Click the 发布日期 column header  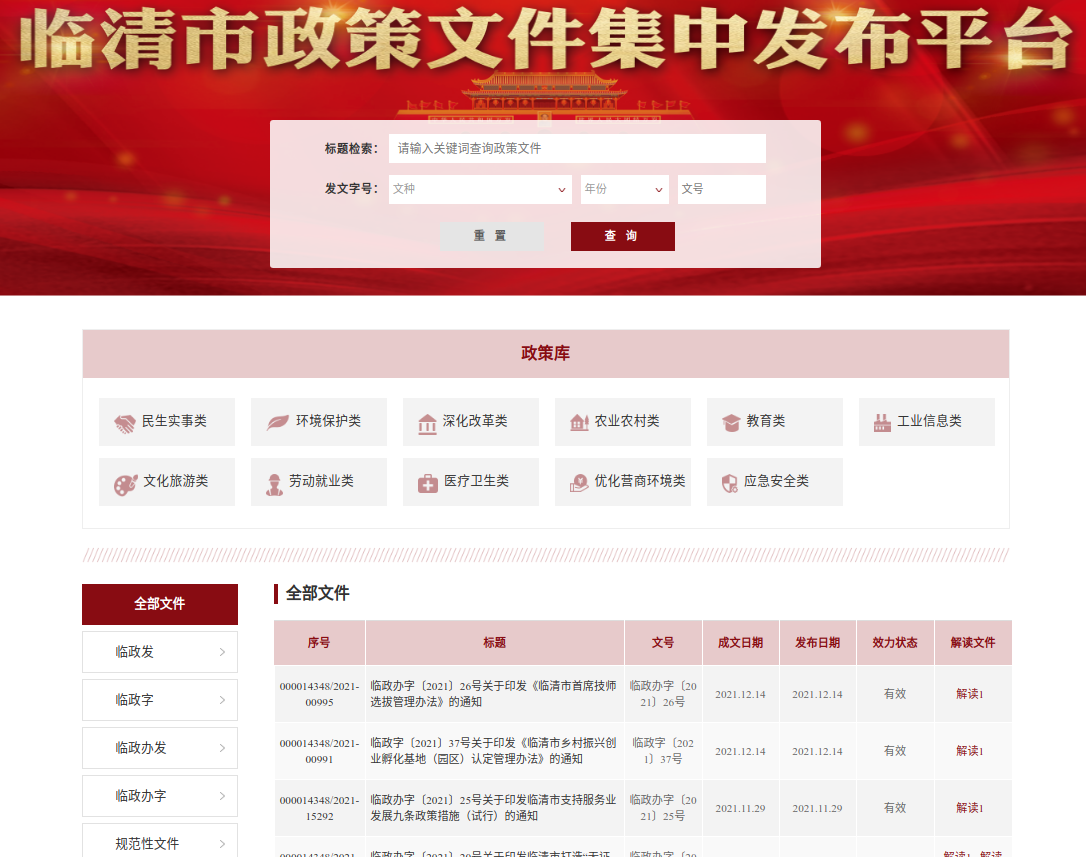point(817,643)
